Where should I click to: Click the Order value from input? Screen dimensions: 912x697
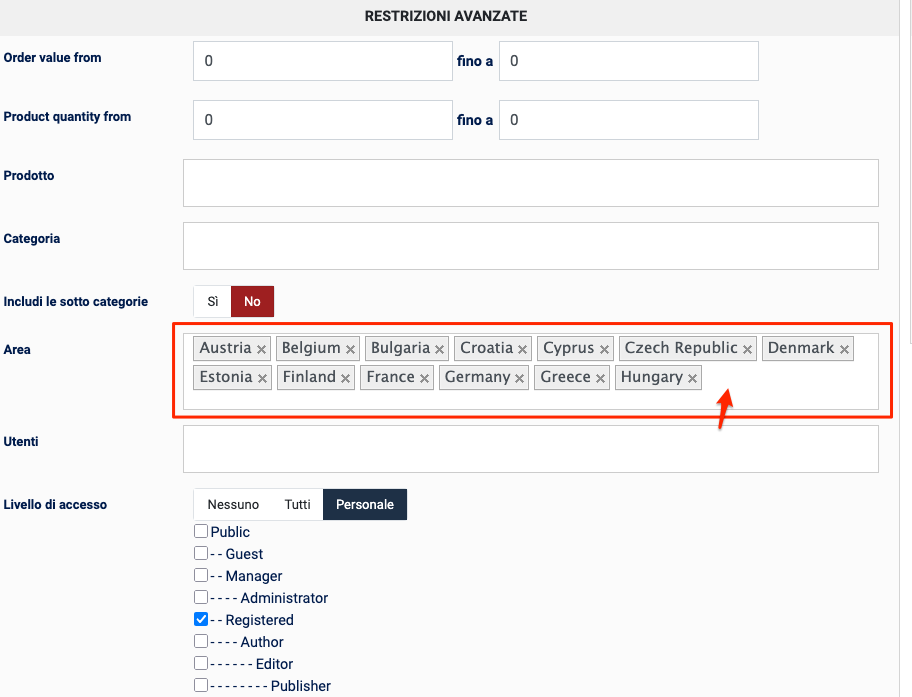pos(322,61)
